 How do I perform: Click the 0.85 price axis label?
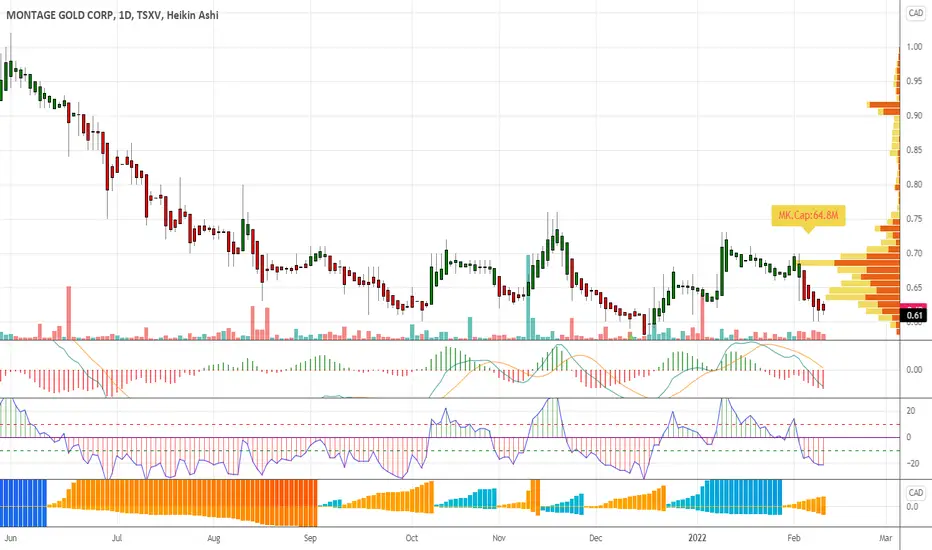[x=915, y=150]
